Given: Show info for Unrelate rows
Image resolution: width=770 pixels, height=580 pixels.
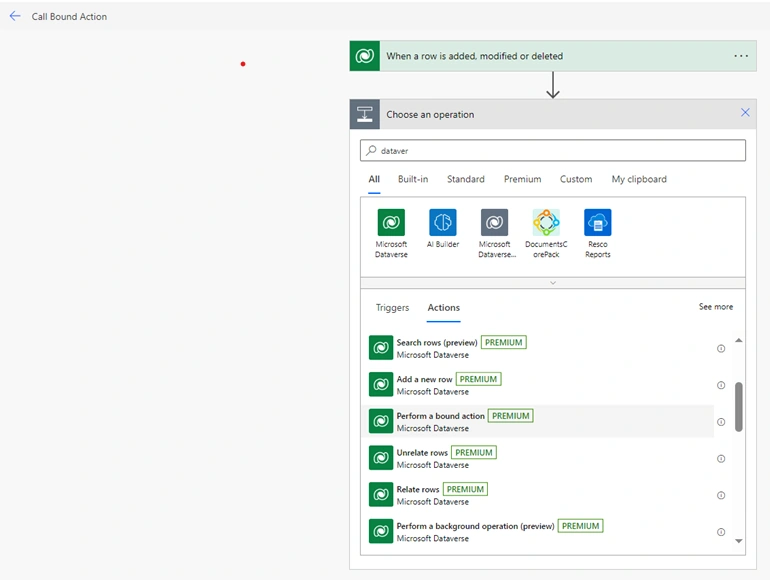Looking at the screenshot, I should (721, 459).
